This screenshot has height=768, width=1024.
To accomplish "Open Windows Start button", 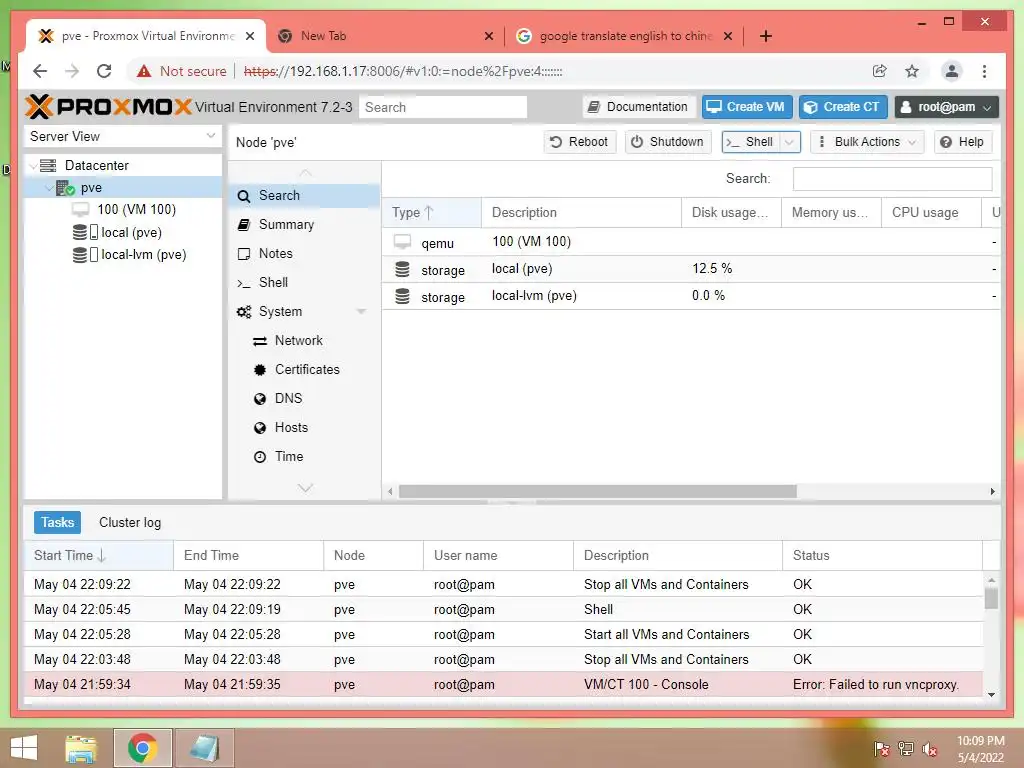I will coord(24,748).
